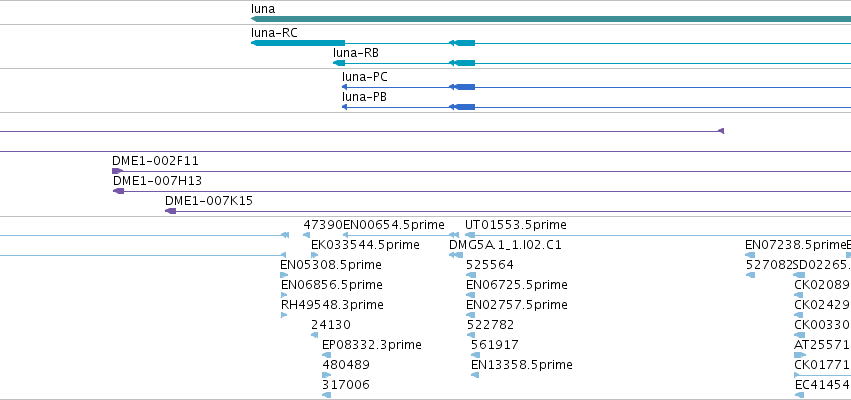Click the EN05308.5prime EST arrow
Screen dimensions: 851x400
point(284,275)
